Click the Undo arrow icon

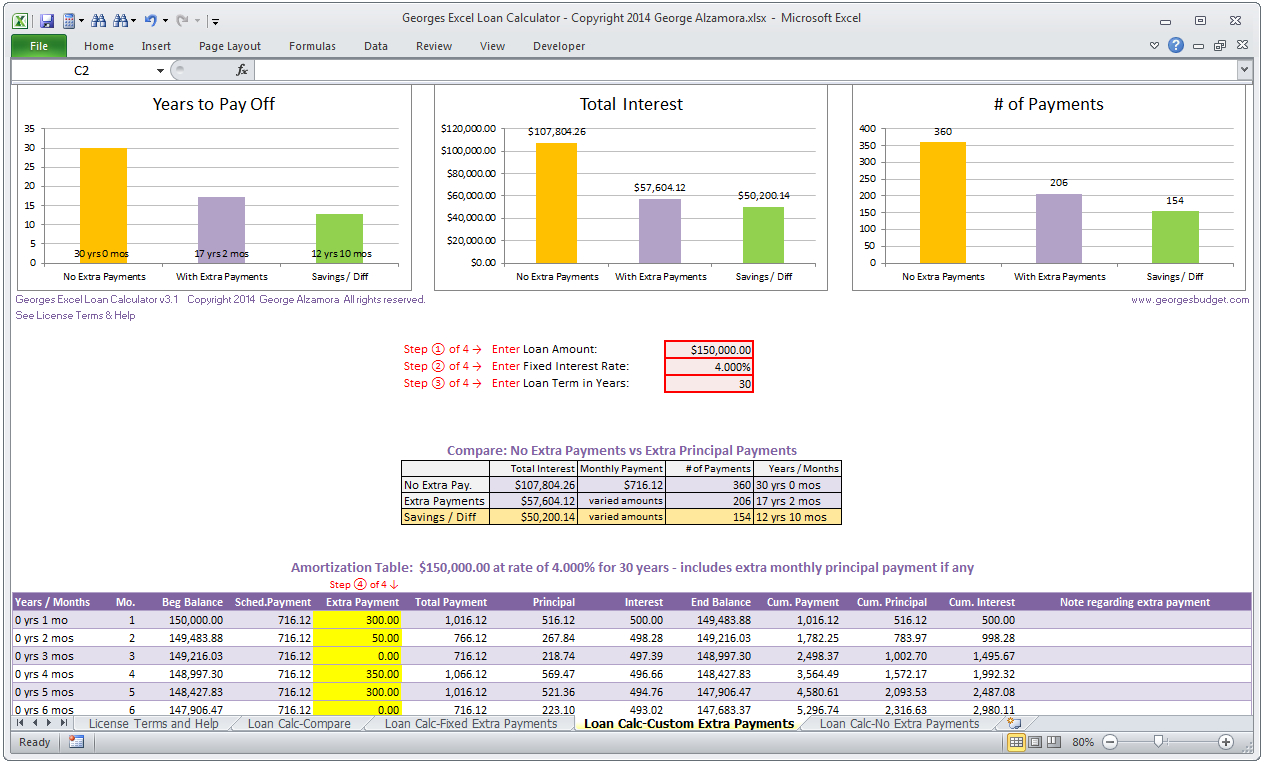(x=150, y=19)
